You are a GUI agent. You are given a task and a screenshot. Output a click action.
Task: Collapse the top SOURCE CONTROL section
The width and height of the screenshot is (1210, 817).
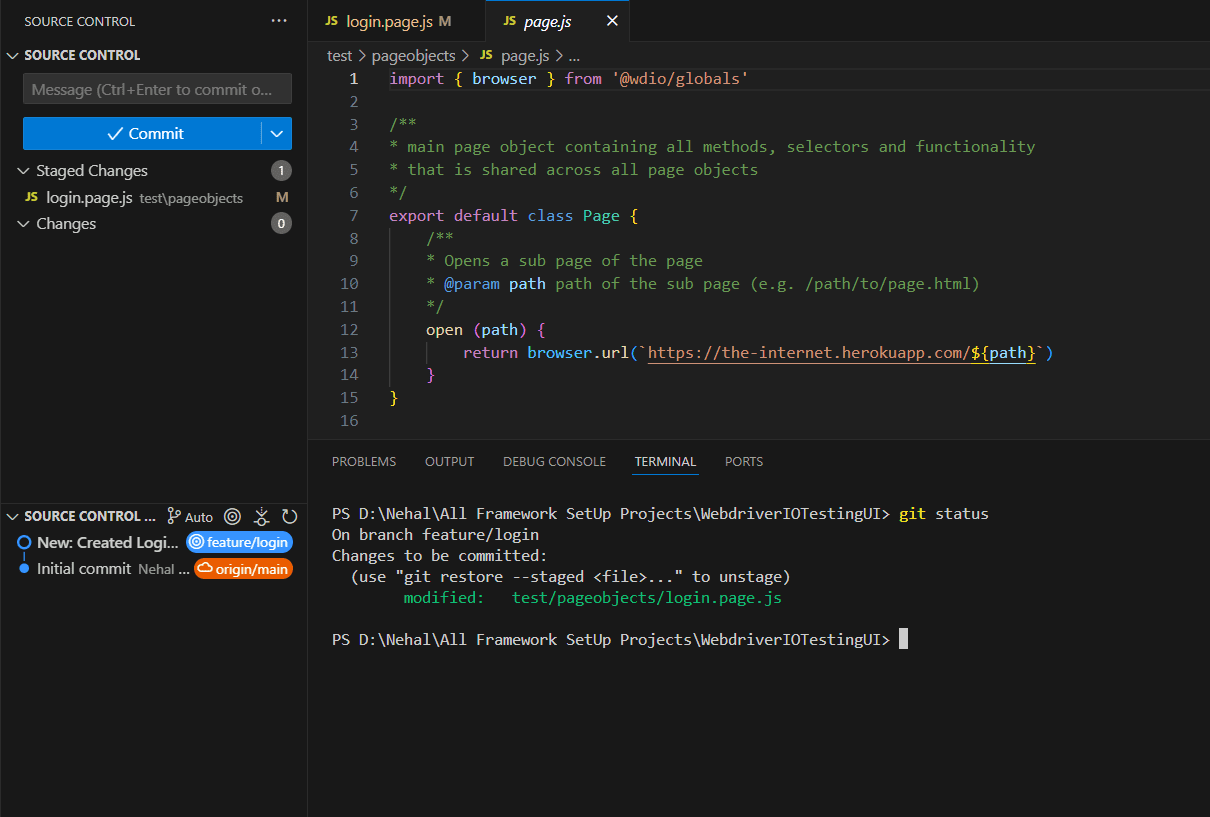(x=13, y=55)
